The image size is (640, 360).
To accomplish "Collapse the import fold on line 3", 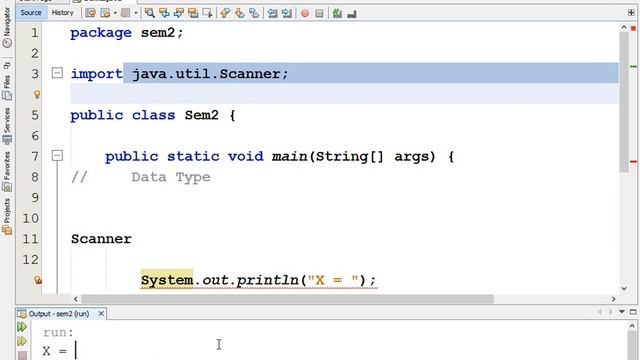I will (x=57, y=73).
